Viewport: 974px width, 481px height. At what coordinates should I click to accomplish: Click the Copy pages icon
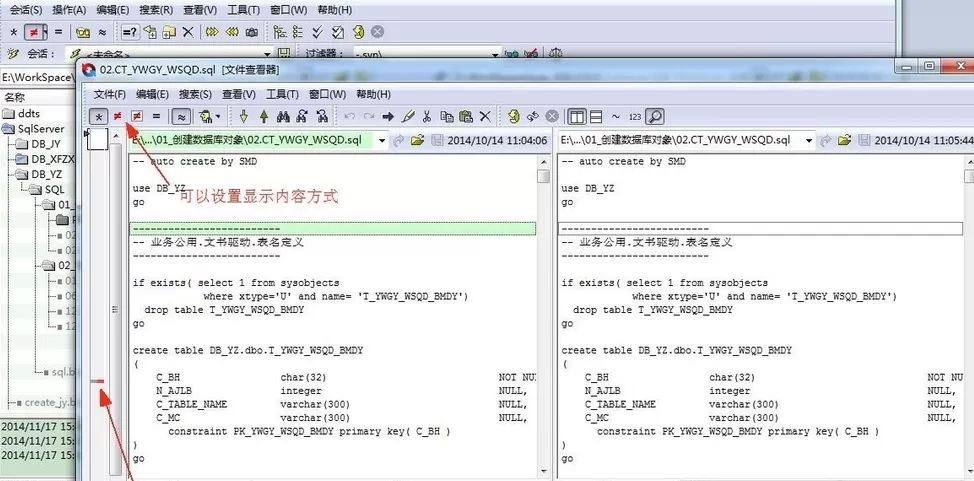[447, 116]
